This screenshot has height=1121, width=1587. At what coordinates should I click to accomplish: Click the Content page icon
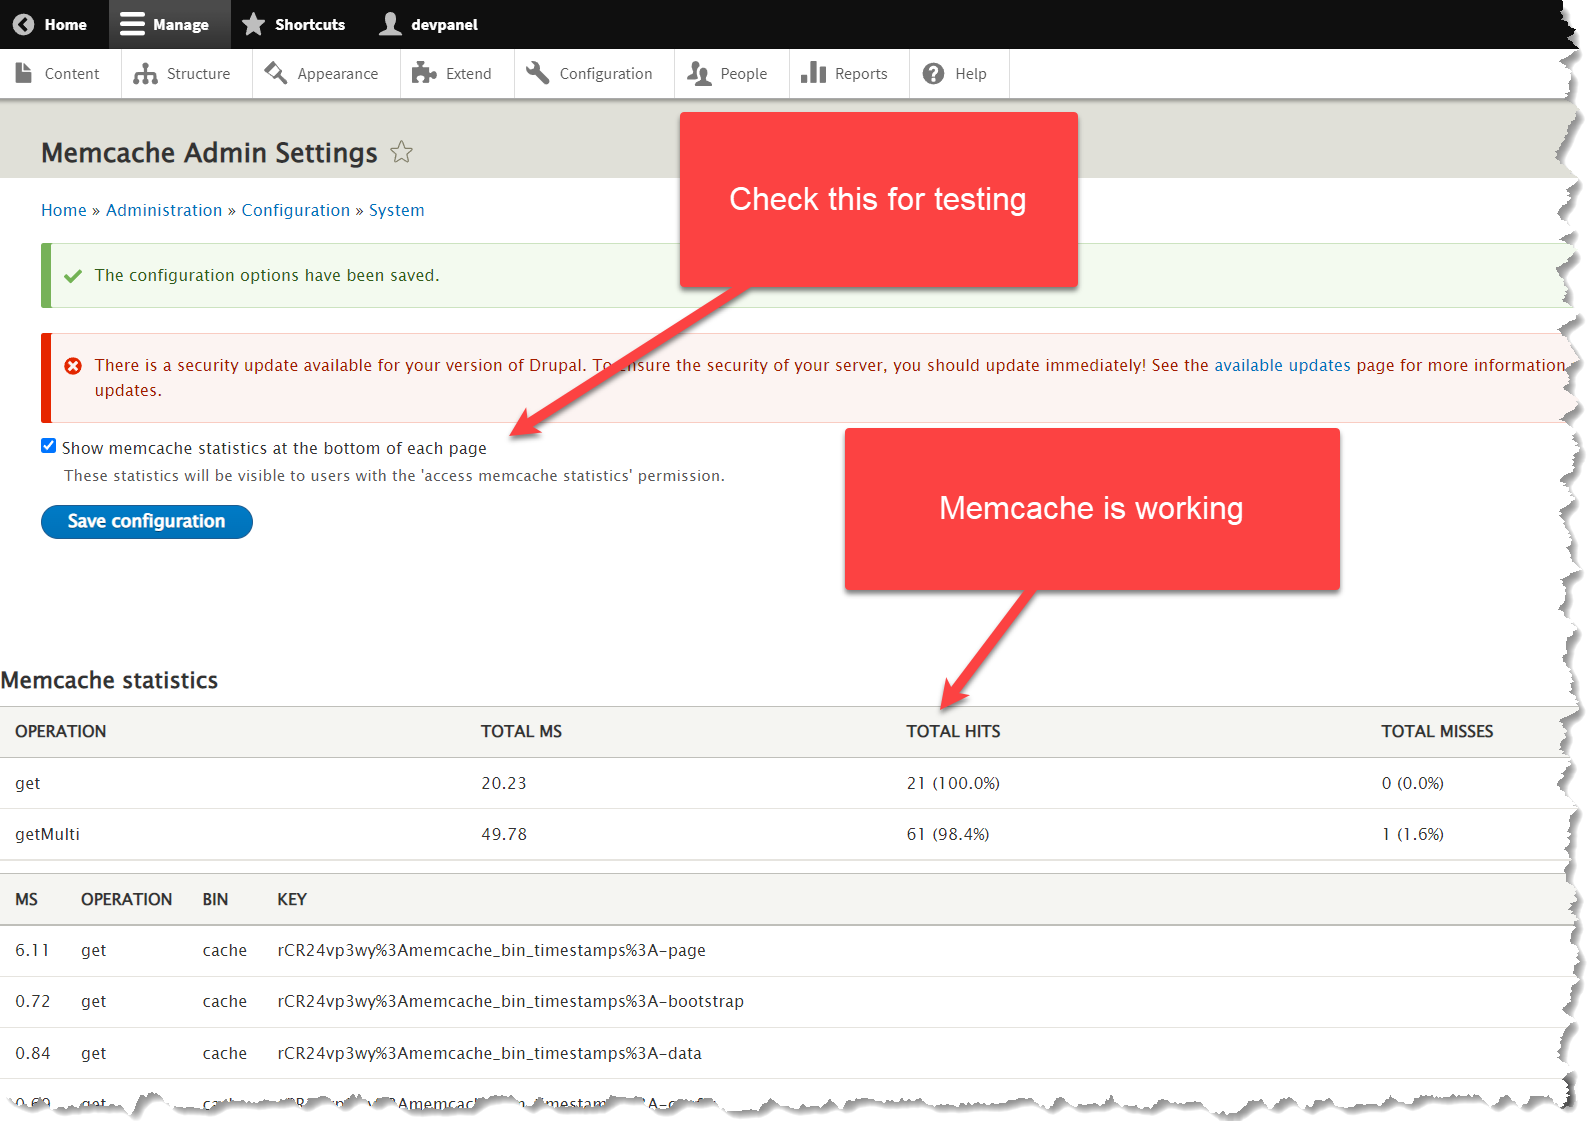click(24, 73)
